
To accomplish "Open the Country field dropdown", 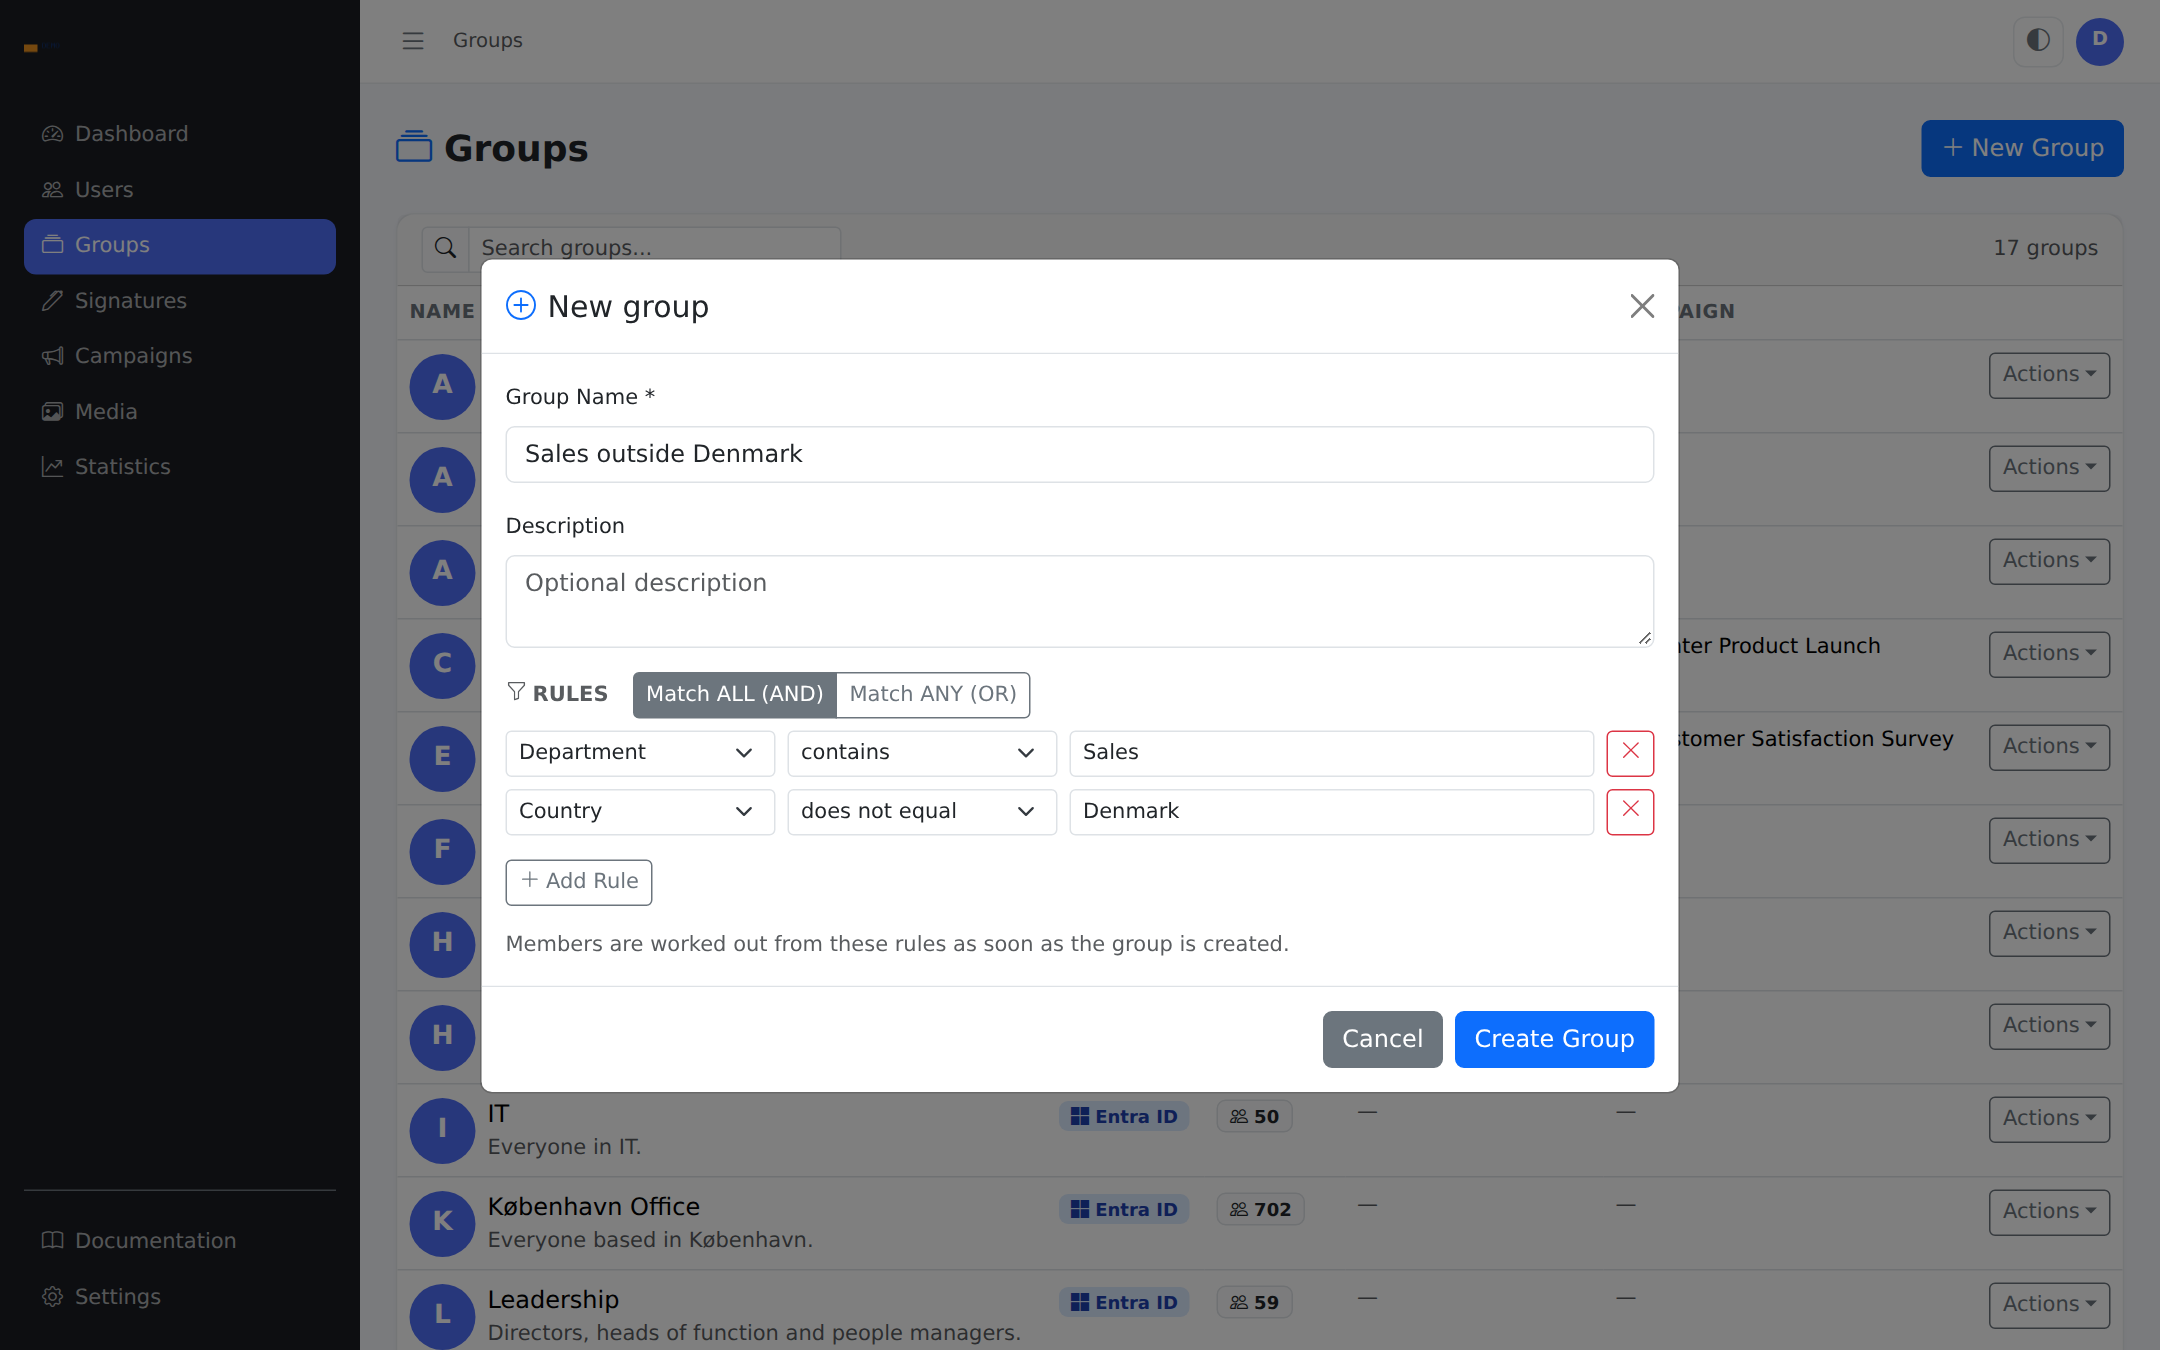I will pos(640,811).
